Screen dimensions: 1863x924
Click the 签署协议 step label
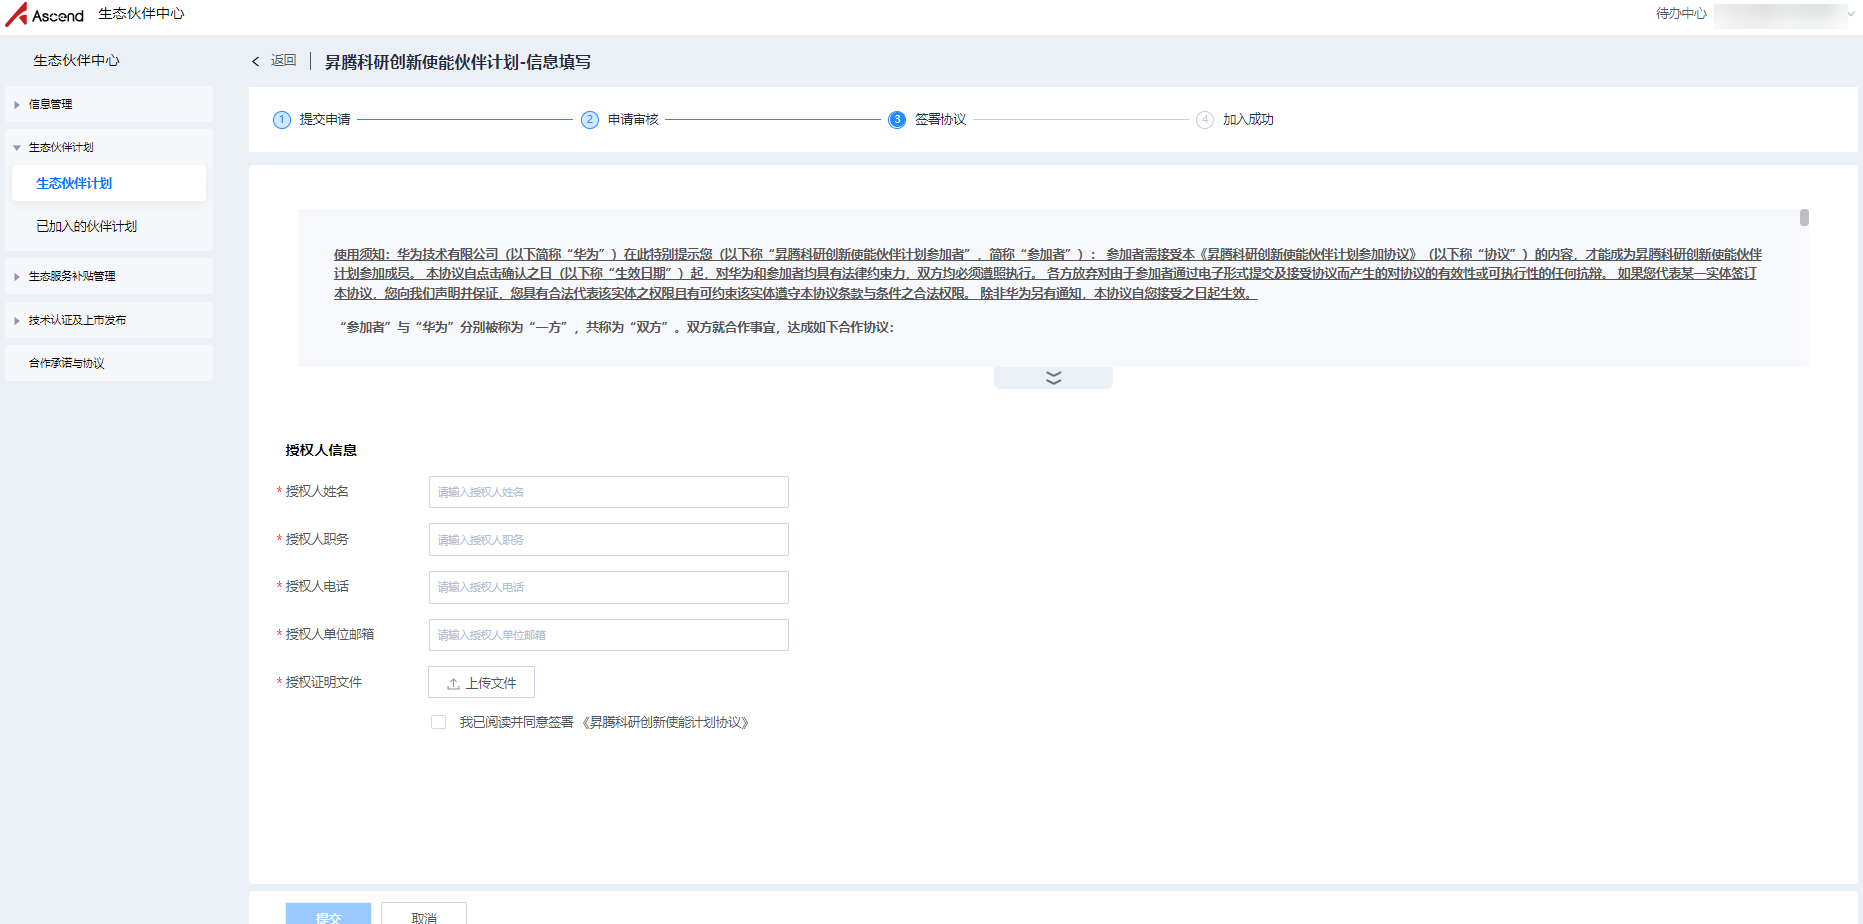(x=940, y=120)
